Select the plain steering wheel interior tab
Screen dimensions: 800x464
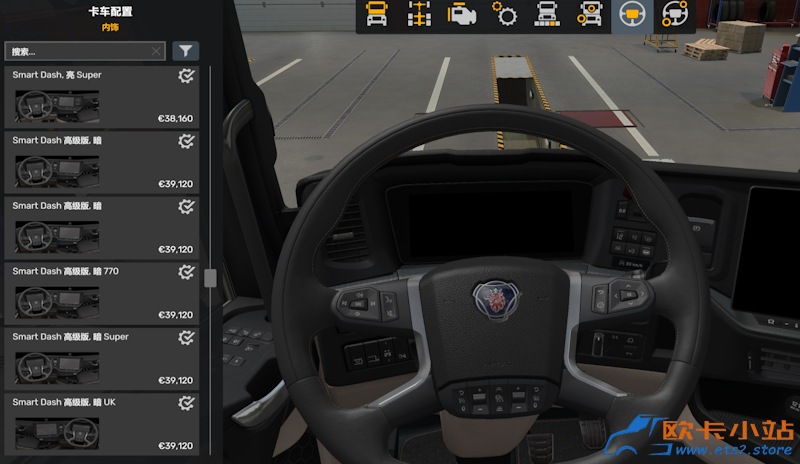pyautogui.click(x=631, y=15)
